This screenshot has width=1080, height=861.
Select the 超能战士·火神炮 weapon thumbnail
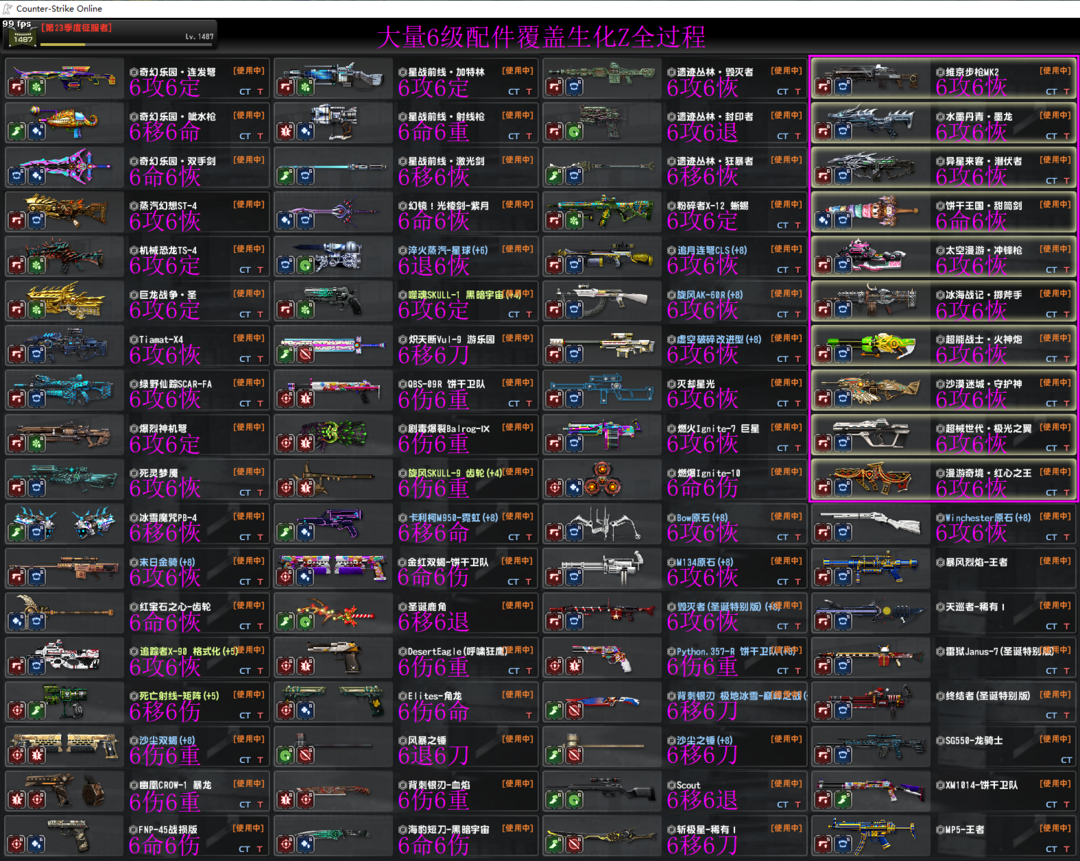tap(871, 345)
